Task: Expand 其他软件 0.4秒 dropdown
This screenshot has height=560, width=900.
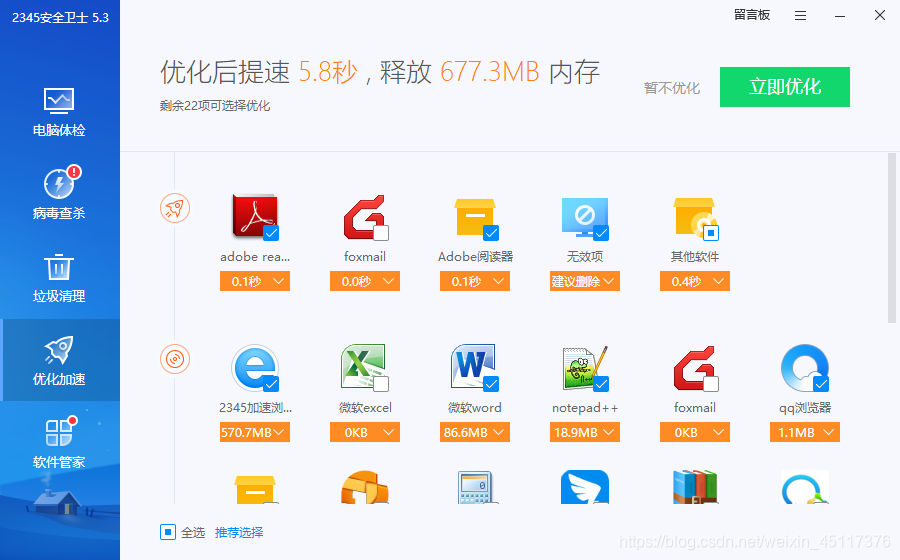Action: click(x=695, y=281)
